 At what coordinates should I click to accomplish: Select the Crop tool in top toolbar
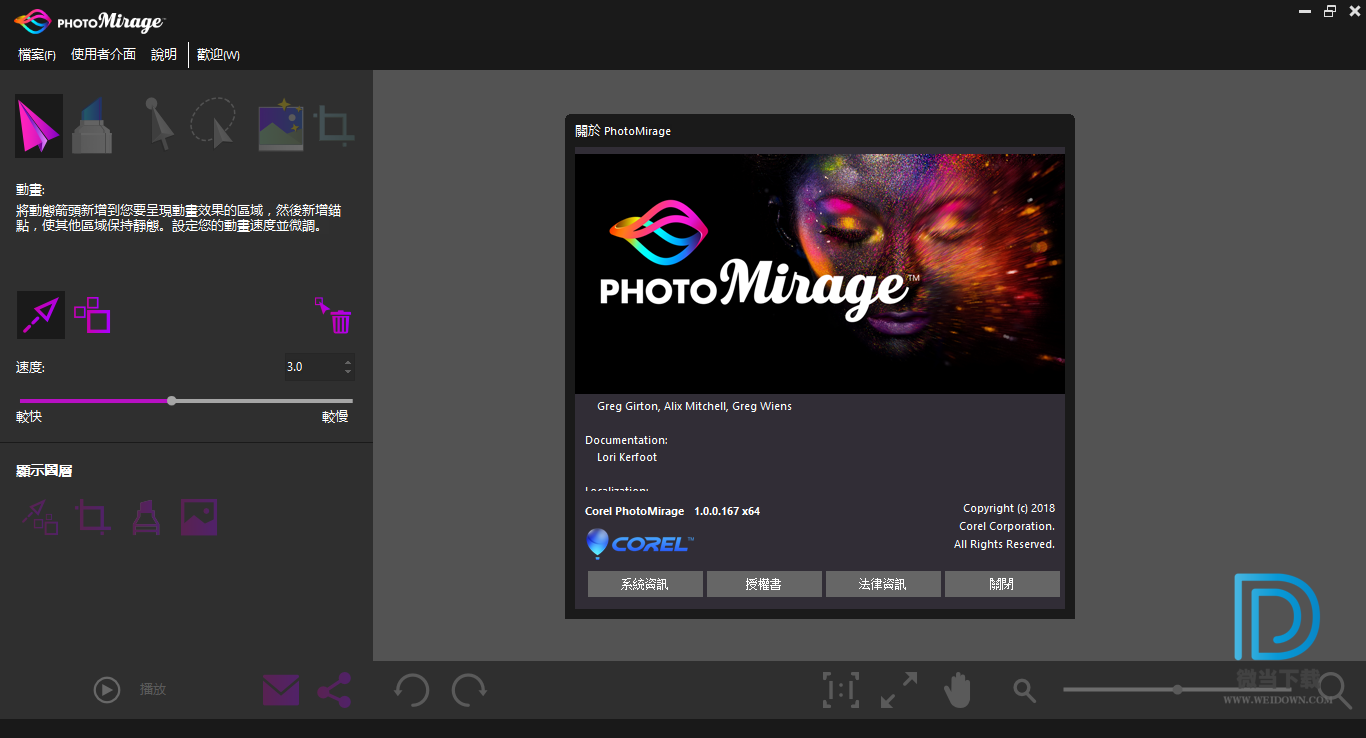[x=335, y=125]
